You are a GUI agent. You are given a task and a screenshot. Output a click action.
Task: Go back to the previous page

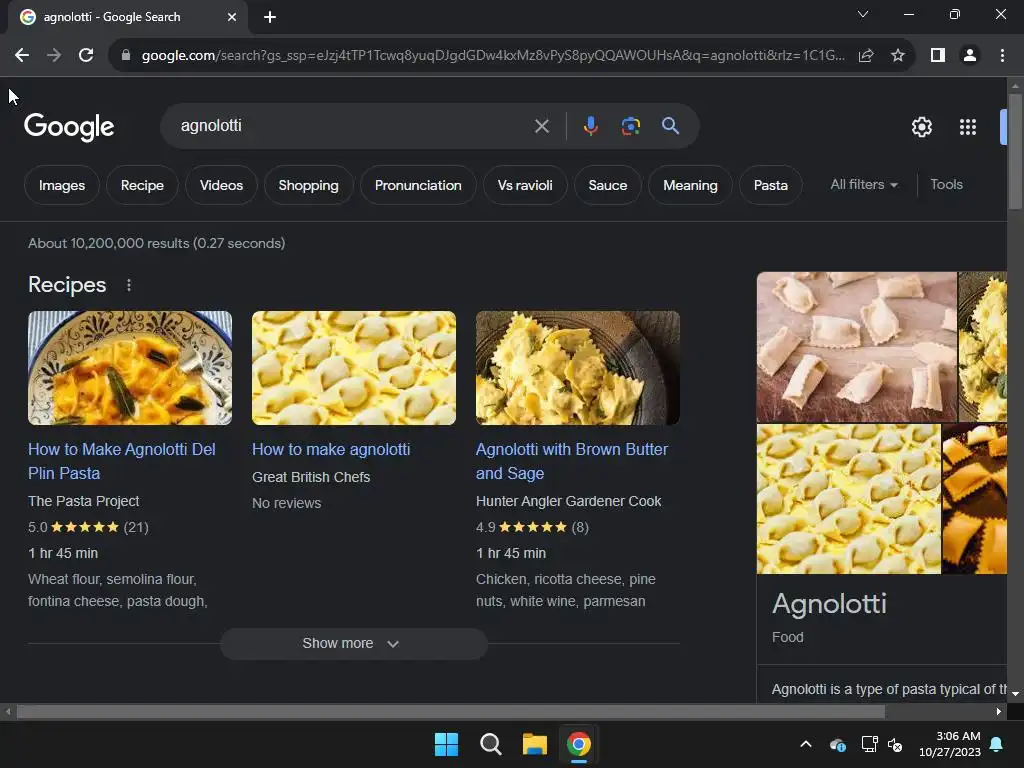tap(22, 56)
